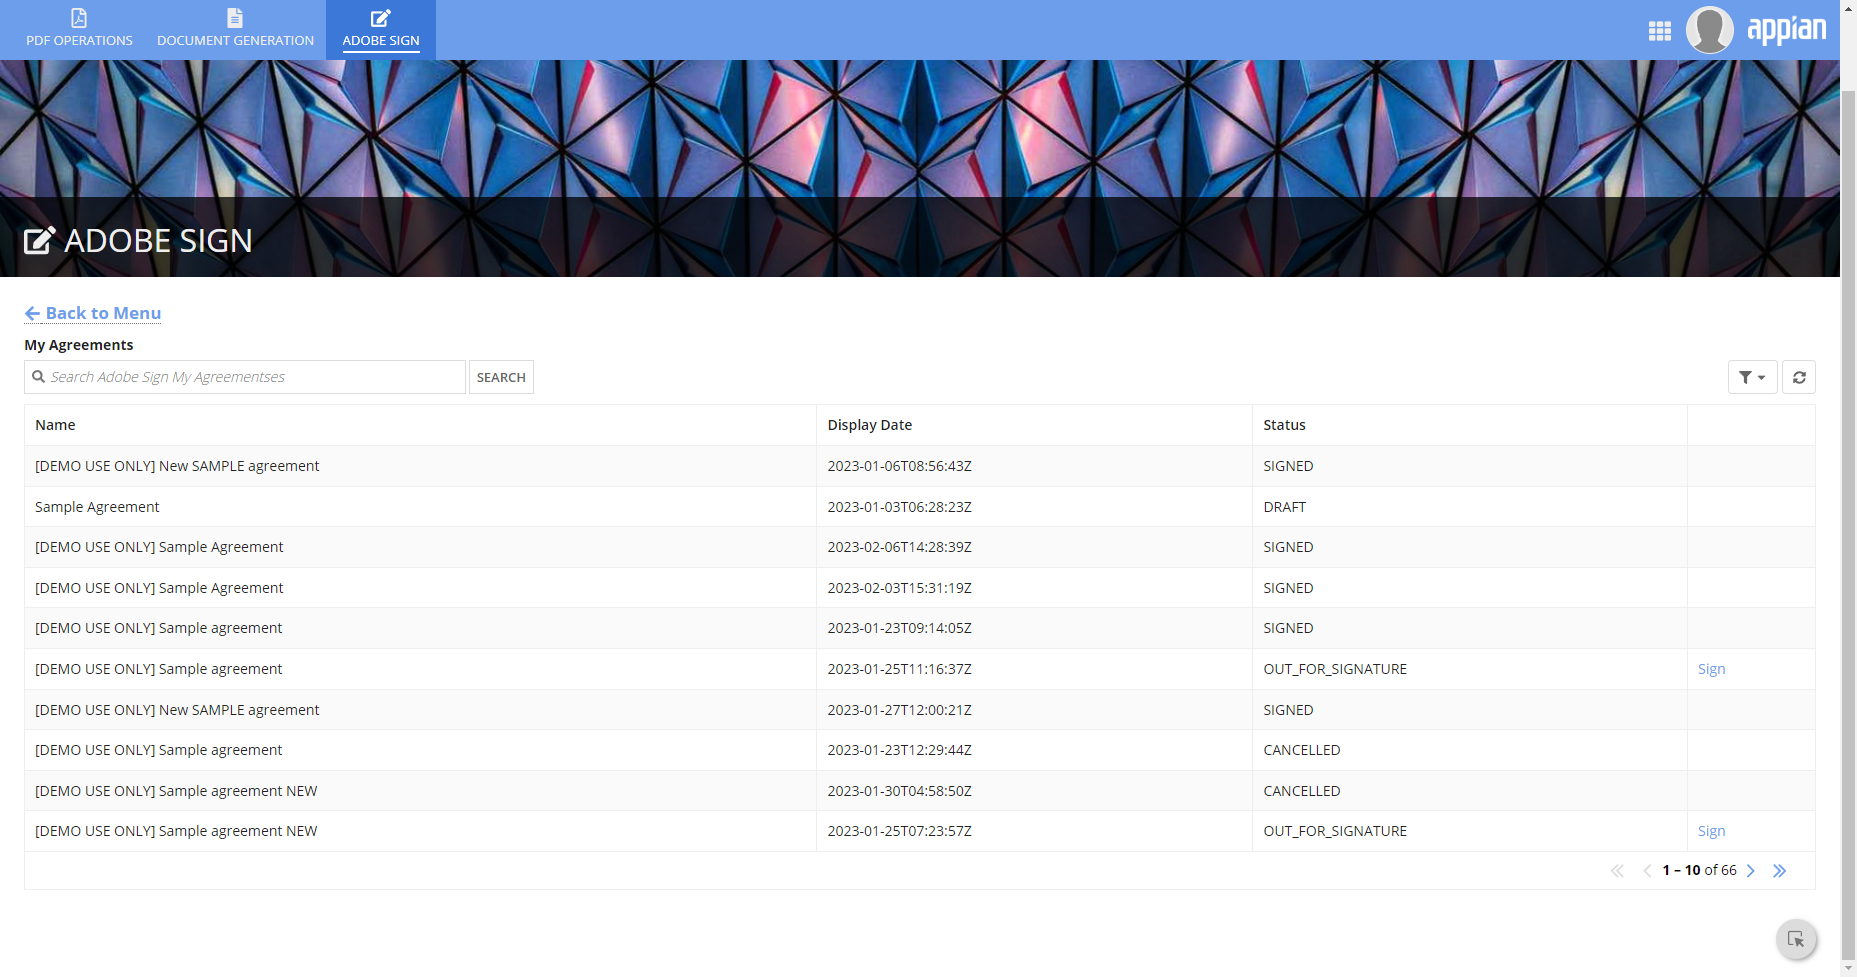Open the Document Generation tab
Screen dimensions: 1857x977
235,29
